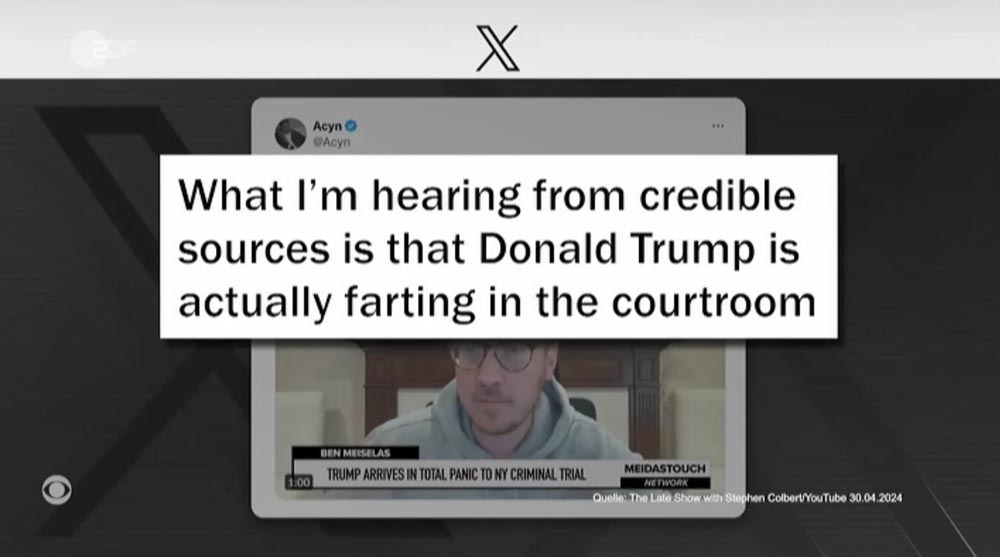Click the MeidasTouch Network logo

click(665, 475)
